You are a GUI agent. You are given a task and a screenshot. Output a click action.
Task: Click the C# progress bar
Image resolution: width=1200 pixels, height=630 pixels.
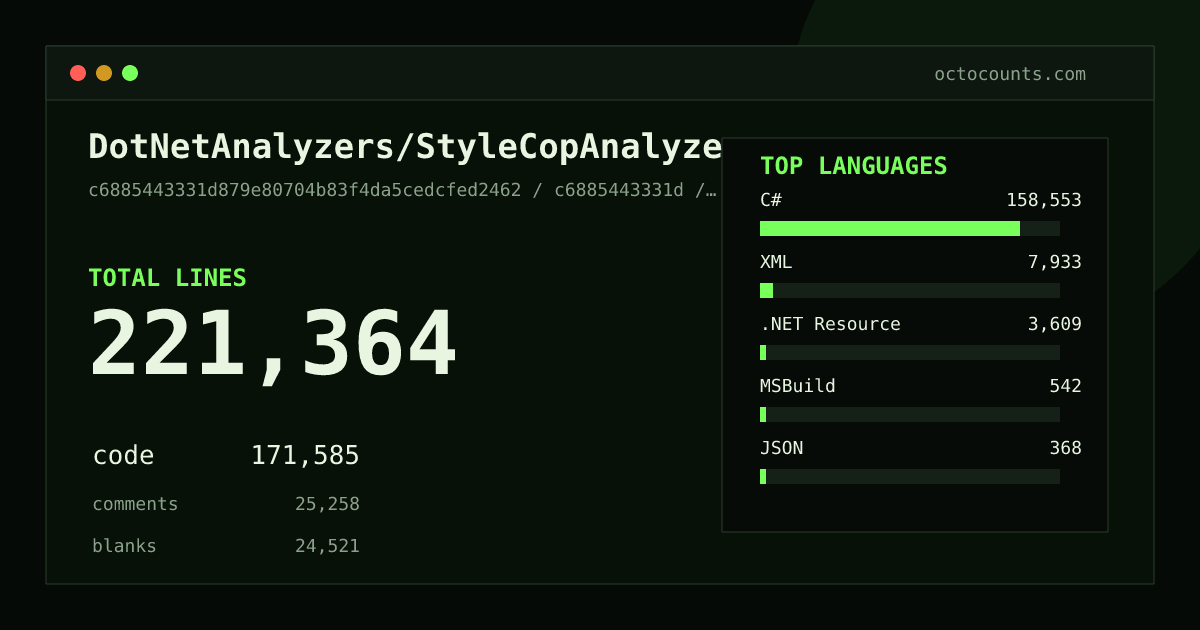point(910,228)
